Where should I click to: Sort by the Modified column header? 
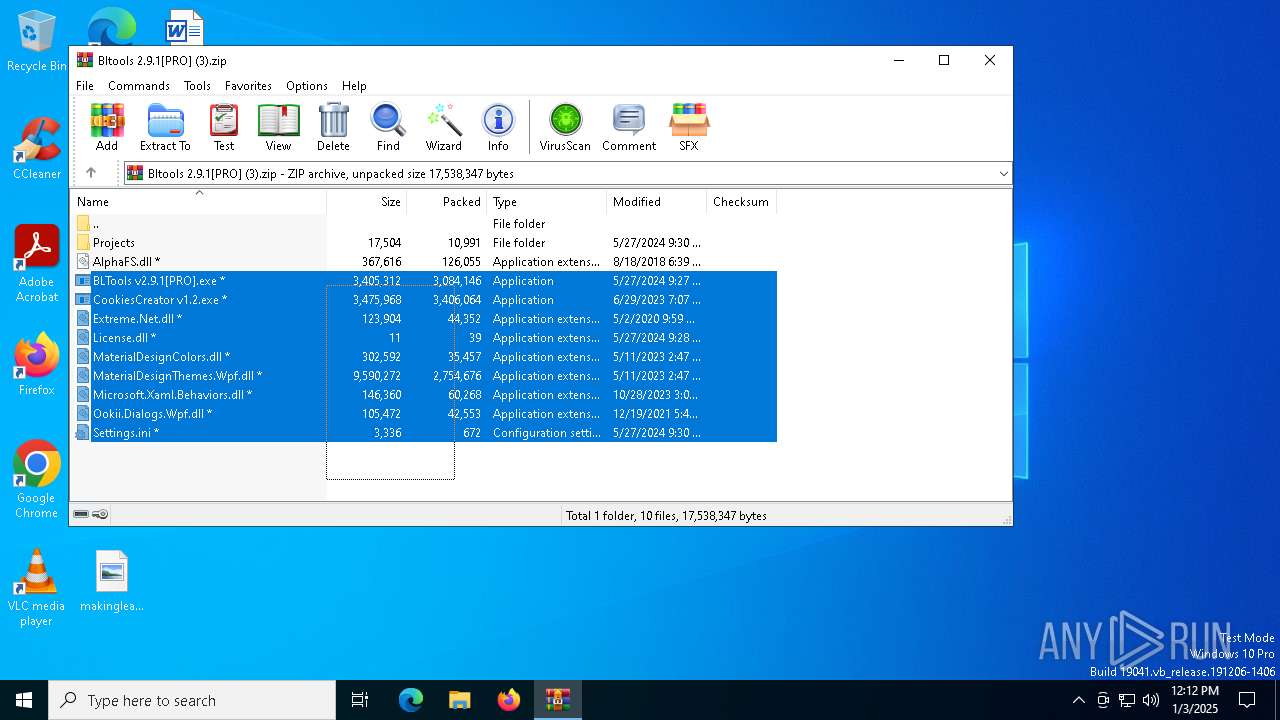pyautogui.click(x=657, y=202)
